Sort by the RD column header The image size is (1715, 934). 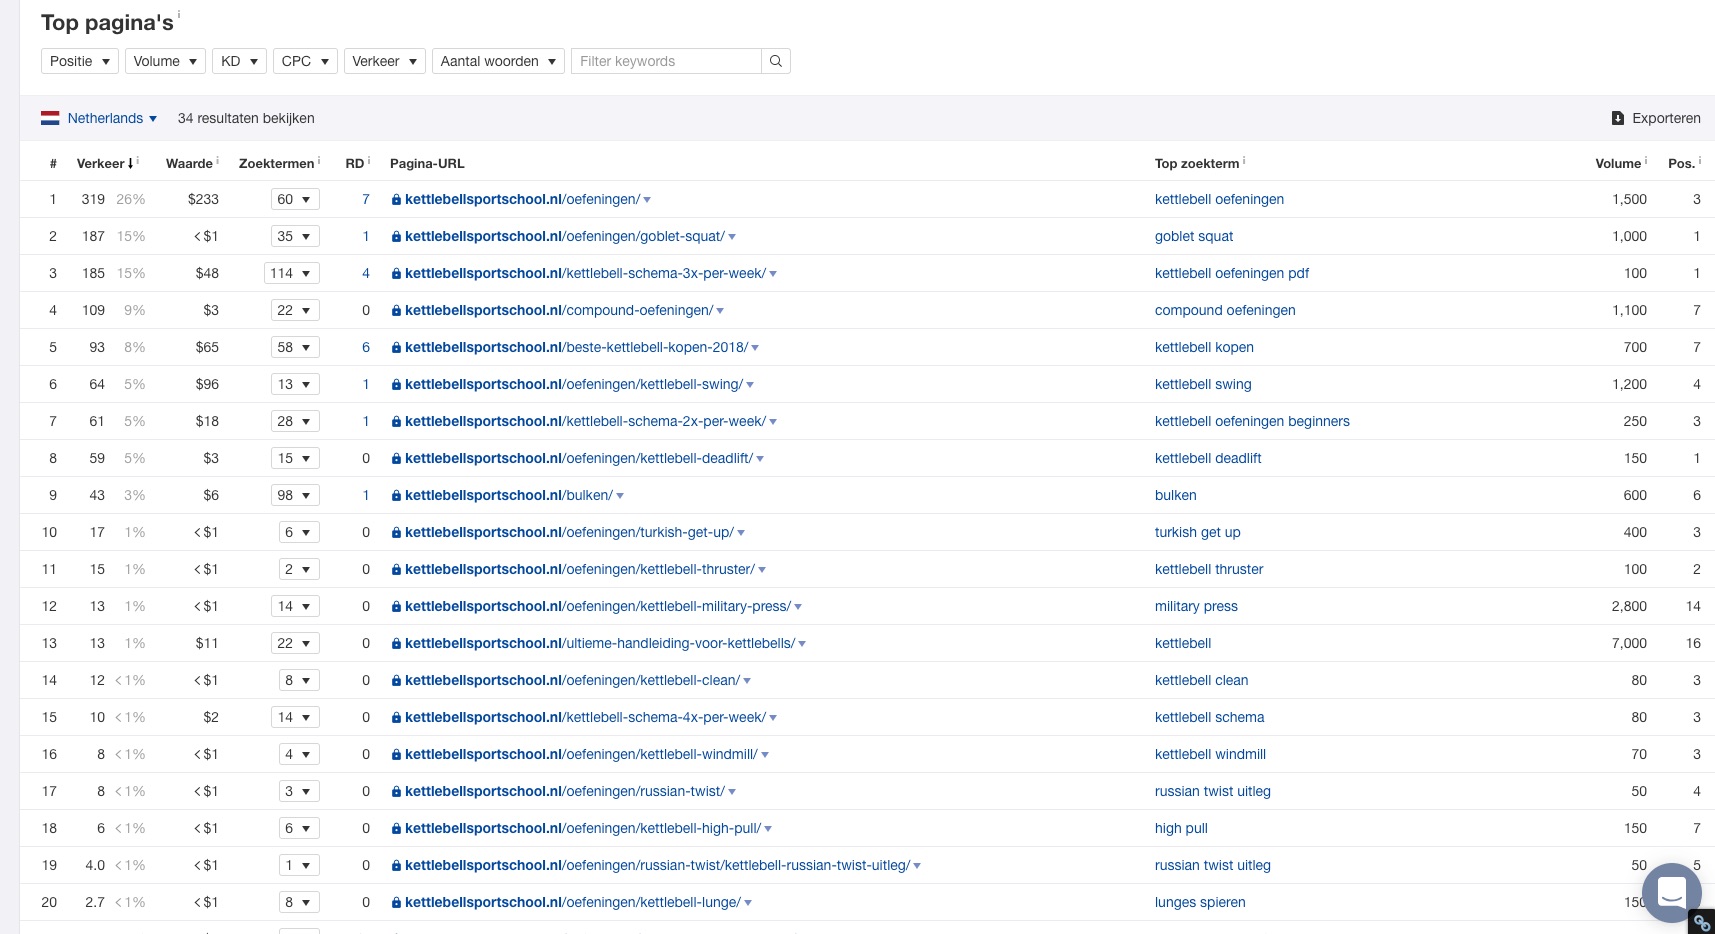(354, 163)
